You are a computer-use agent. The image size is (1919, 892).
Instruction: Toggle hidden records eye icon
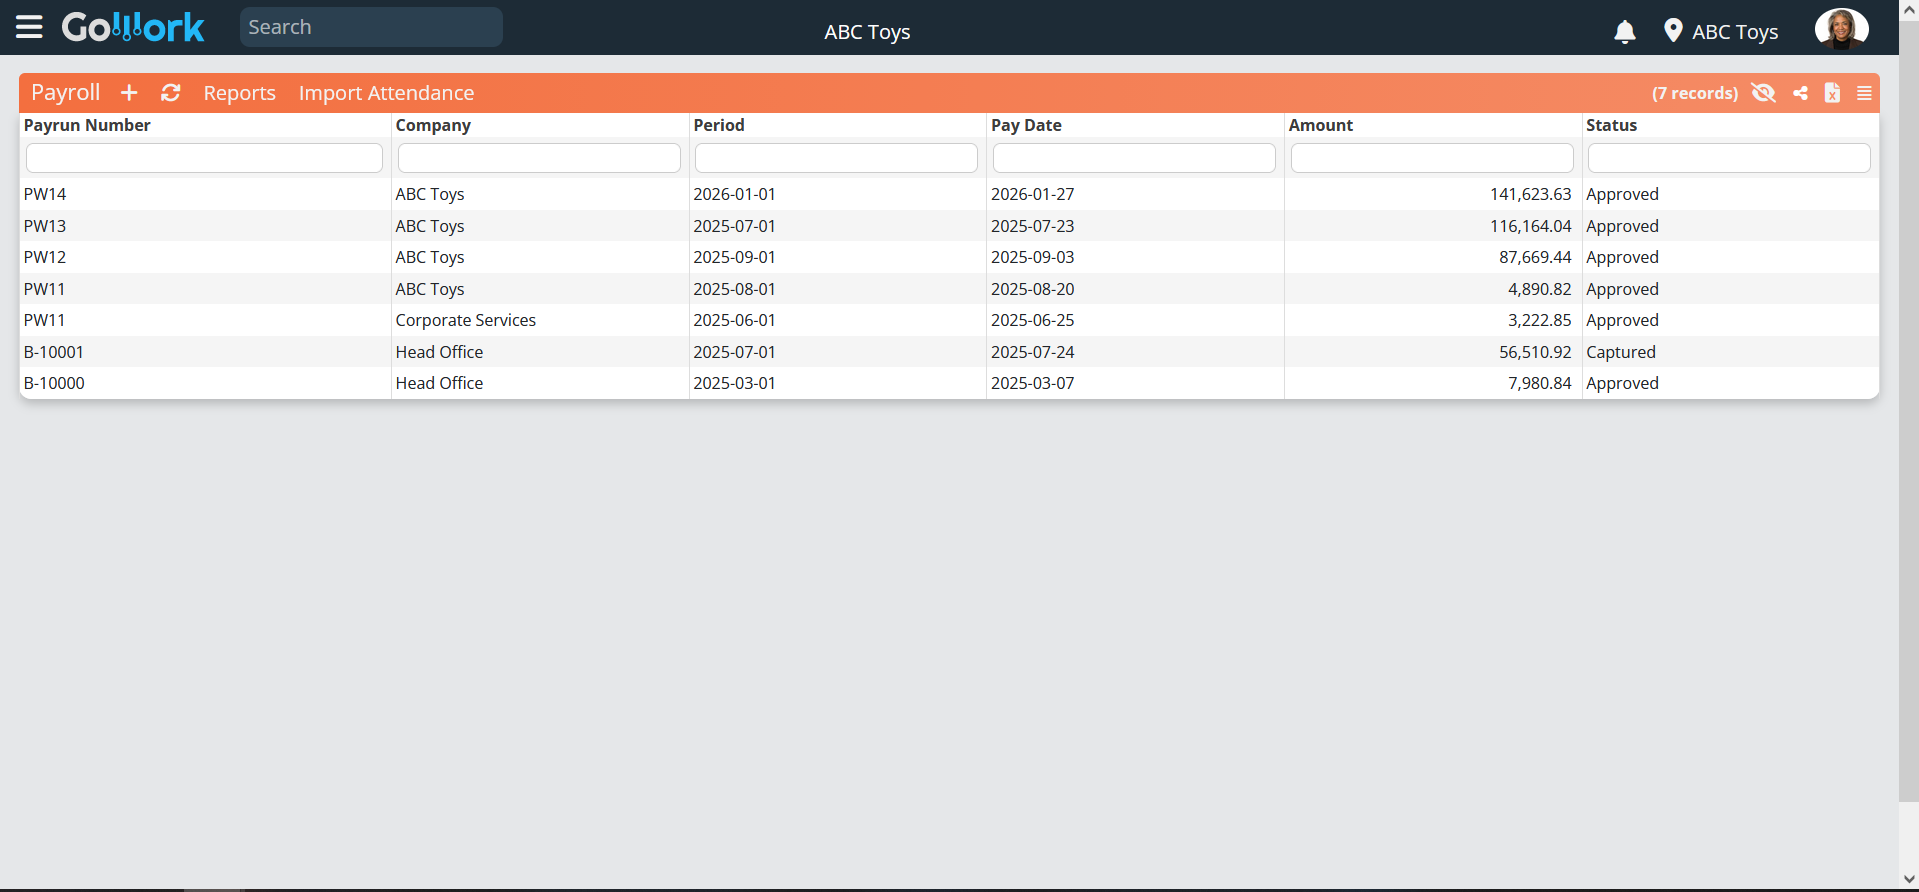tap(1763, 93)
